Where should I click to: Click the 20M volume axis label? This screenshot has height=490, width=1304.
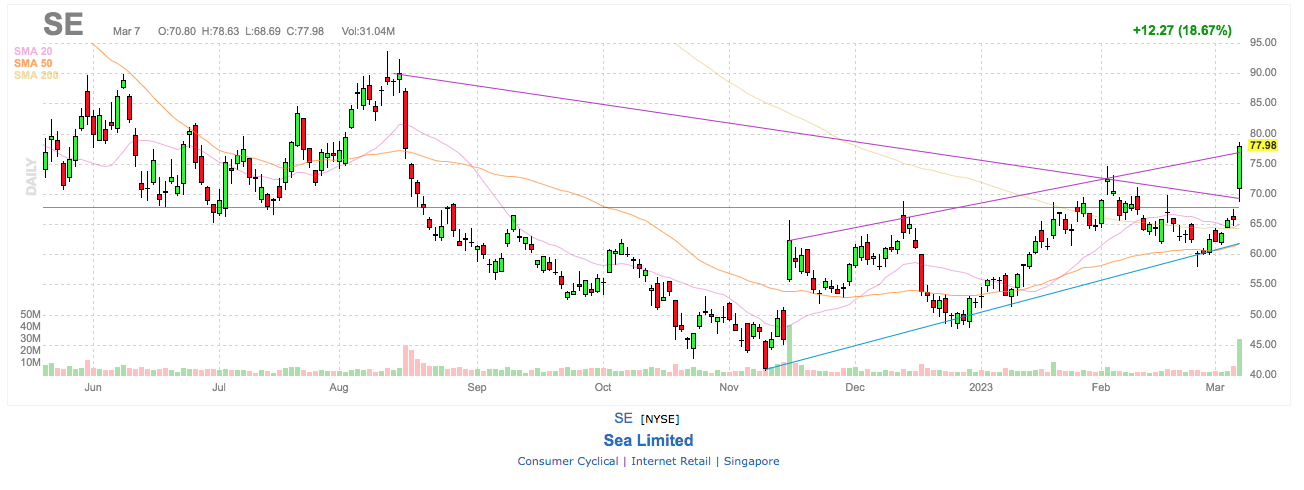(29, 350)
